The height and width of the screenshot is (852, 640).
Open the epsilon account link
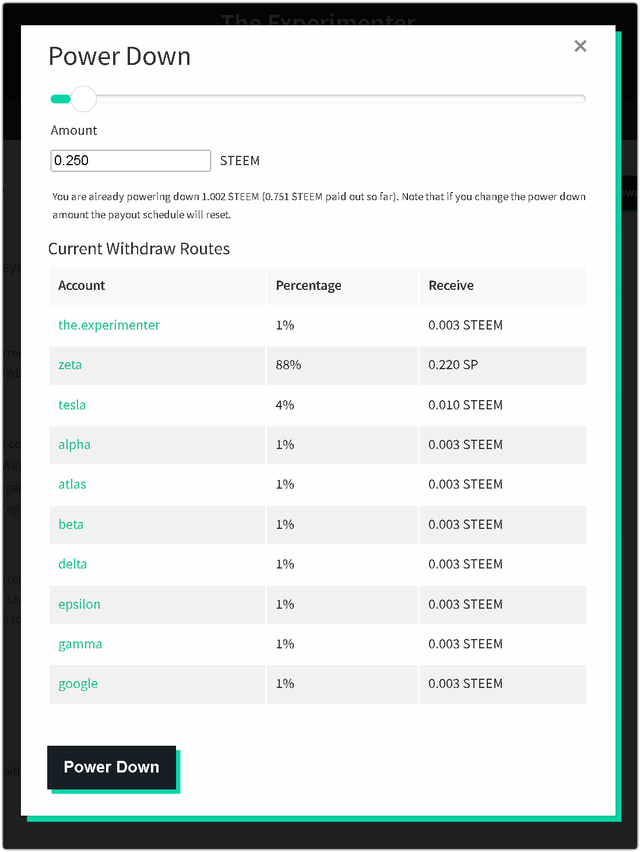79,604
